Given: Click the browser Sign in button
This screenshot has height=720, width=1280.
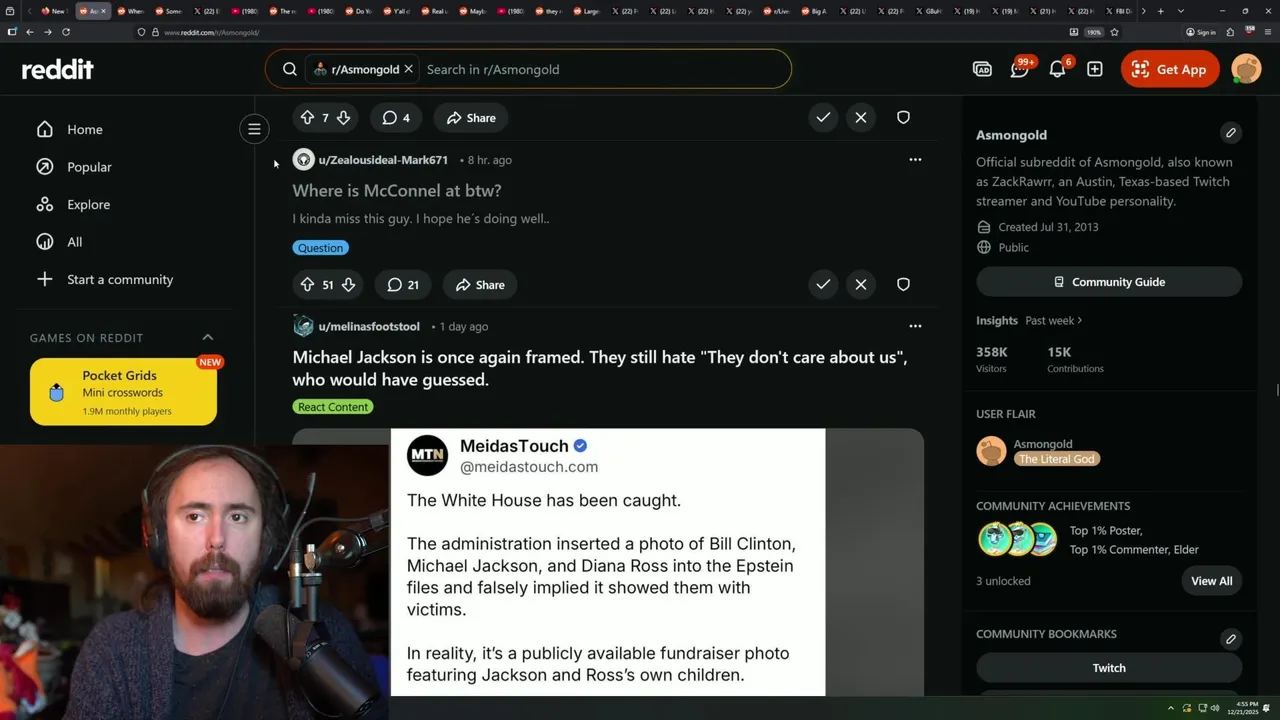Looking at the screenshot, I should tap(1201, 32).
